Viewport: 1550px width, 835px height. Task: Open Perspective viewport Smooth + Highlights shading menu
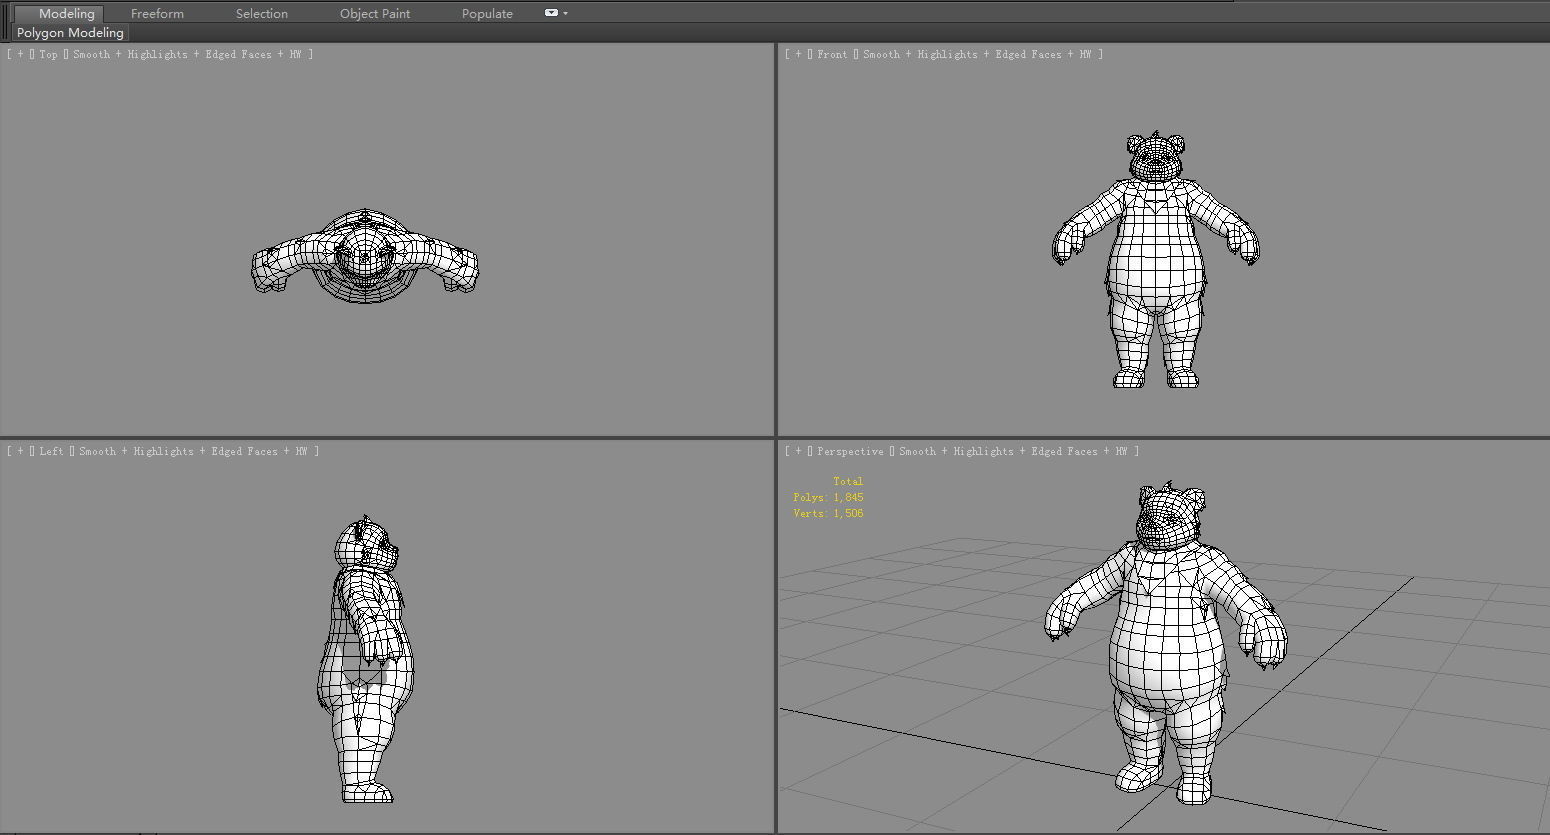[1013, 452]
